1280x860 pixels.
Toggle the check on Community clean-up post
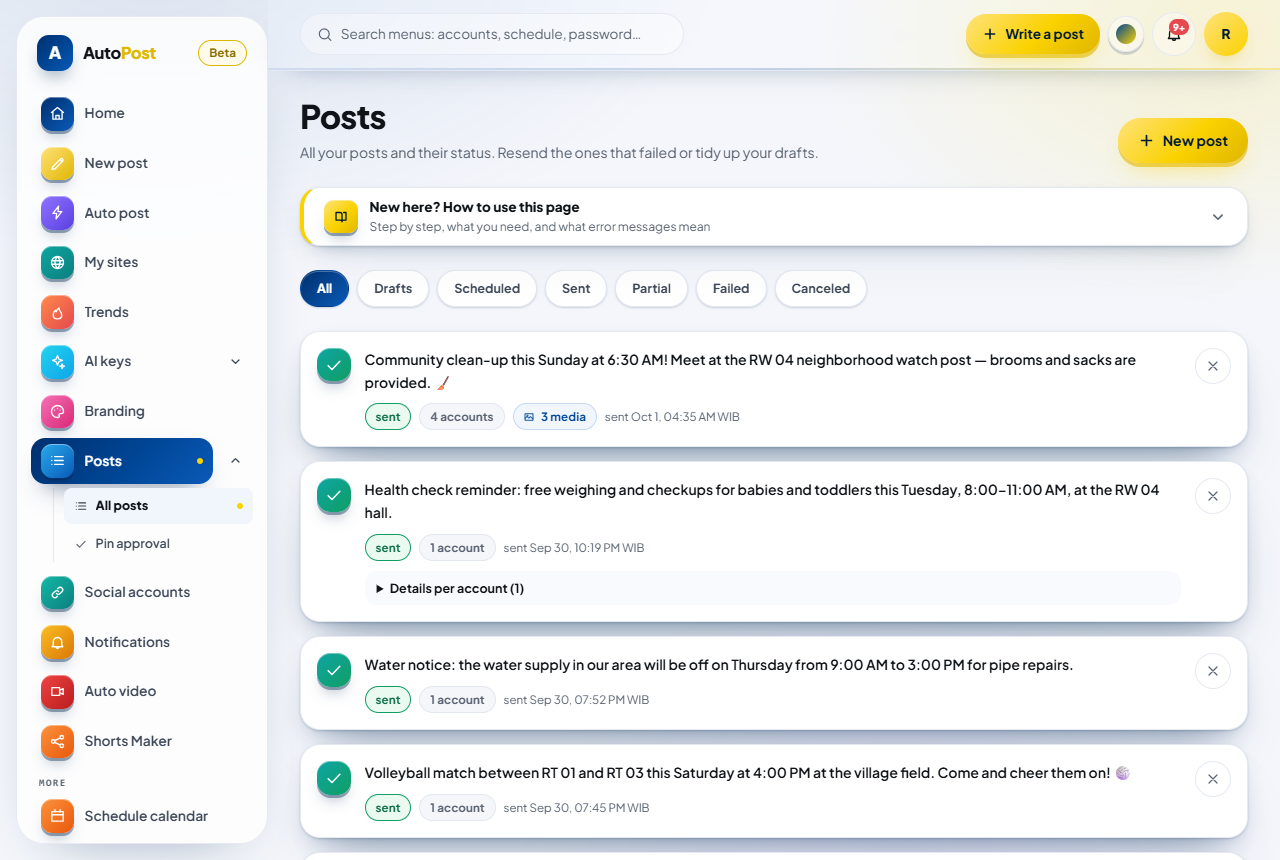point(334,365)
